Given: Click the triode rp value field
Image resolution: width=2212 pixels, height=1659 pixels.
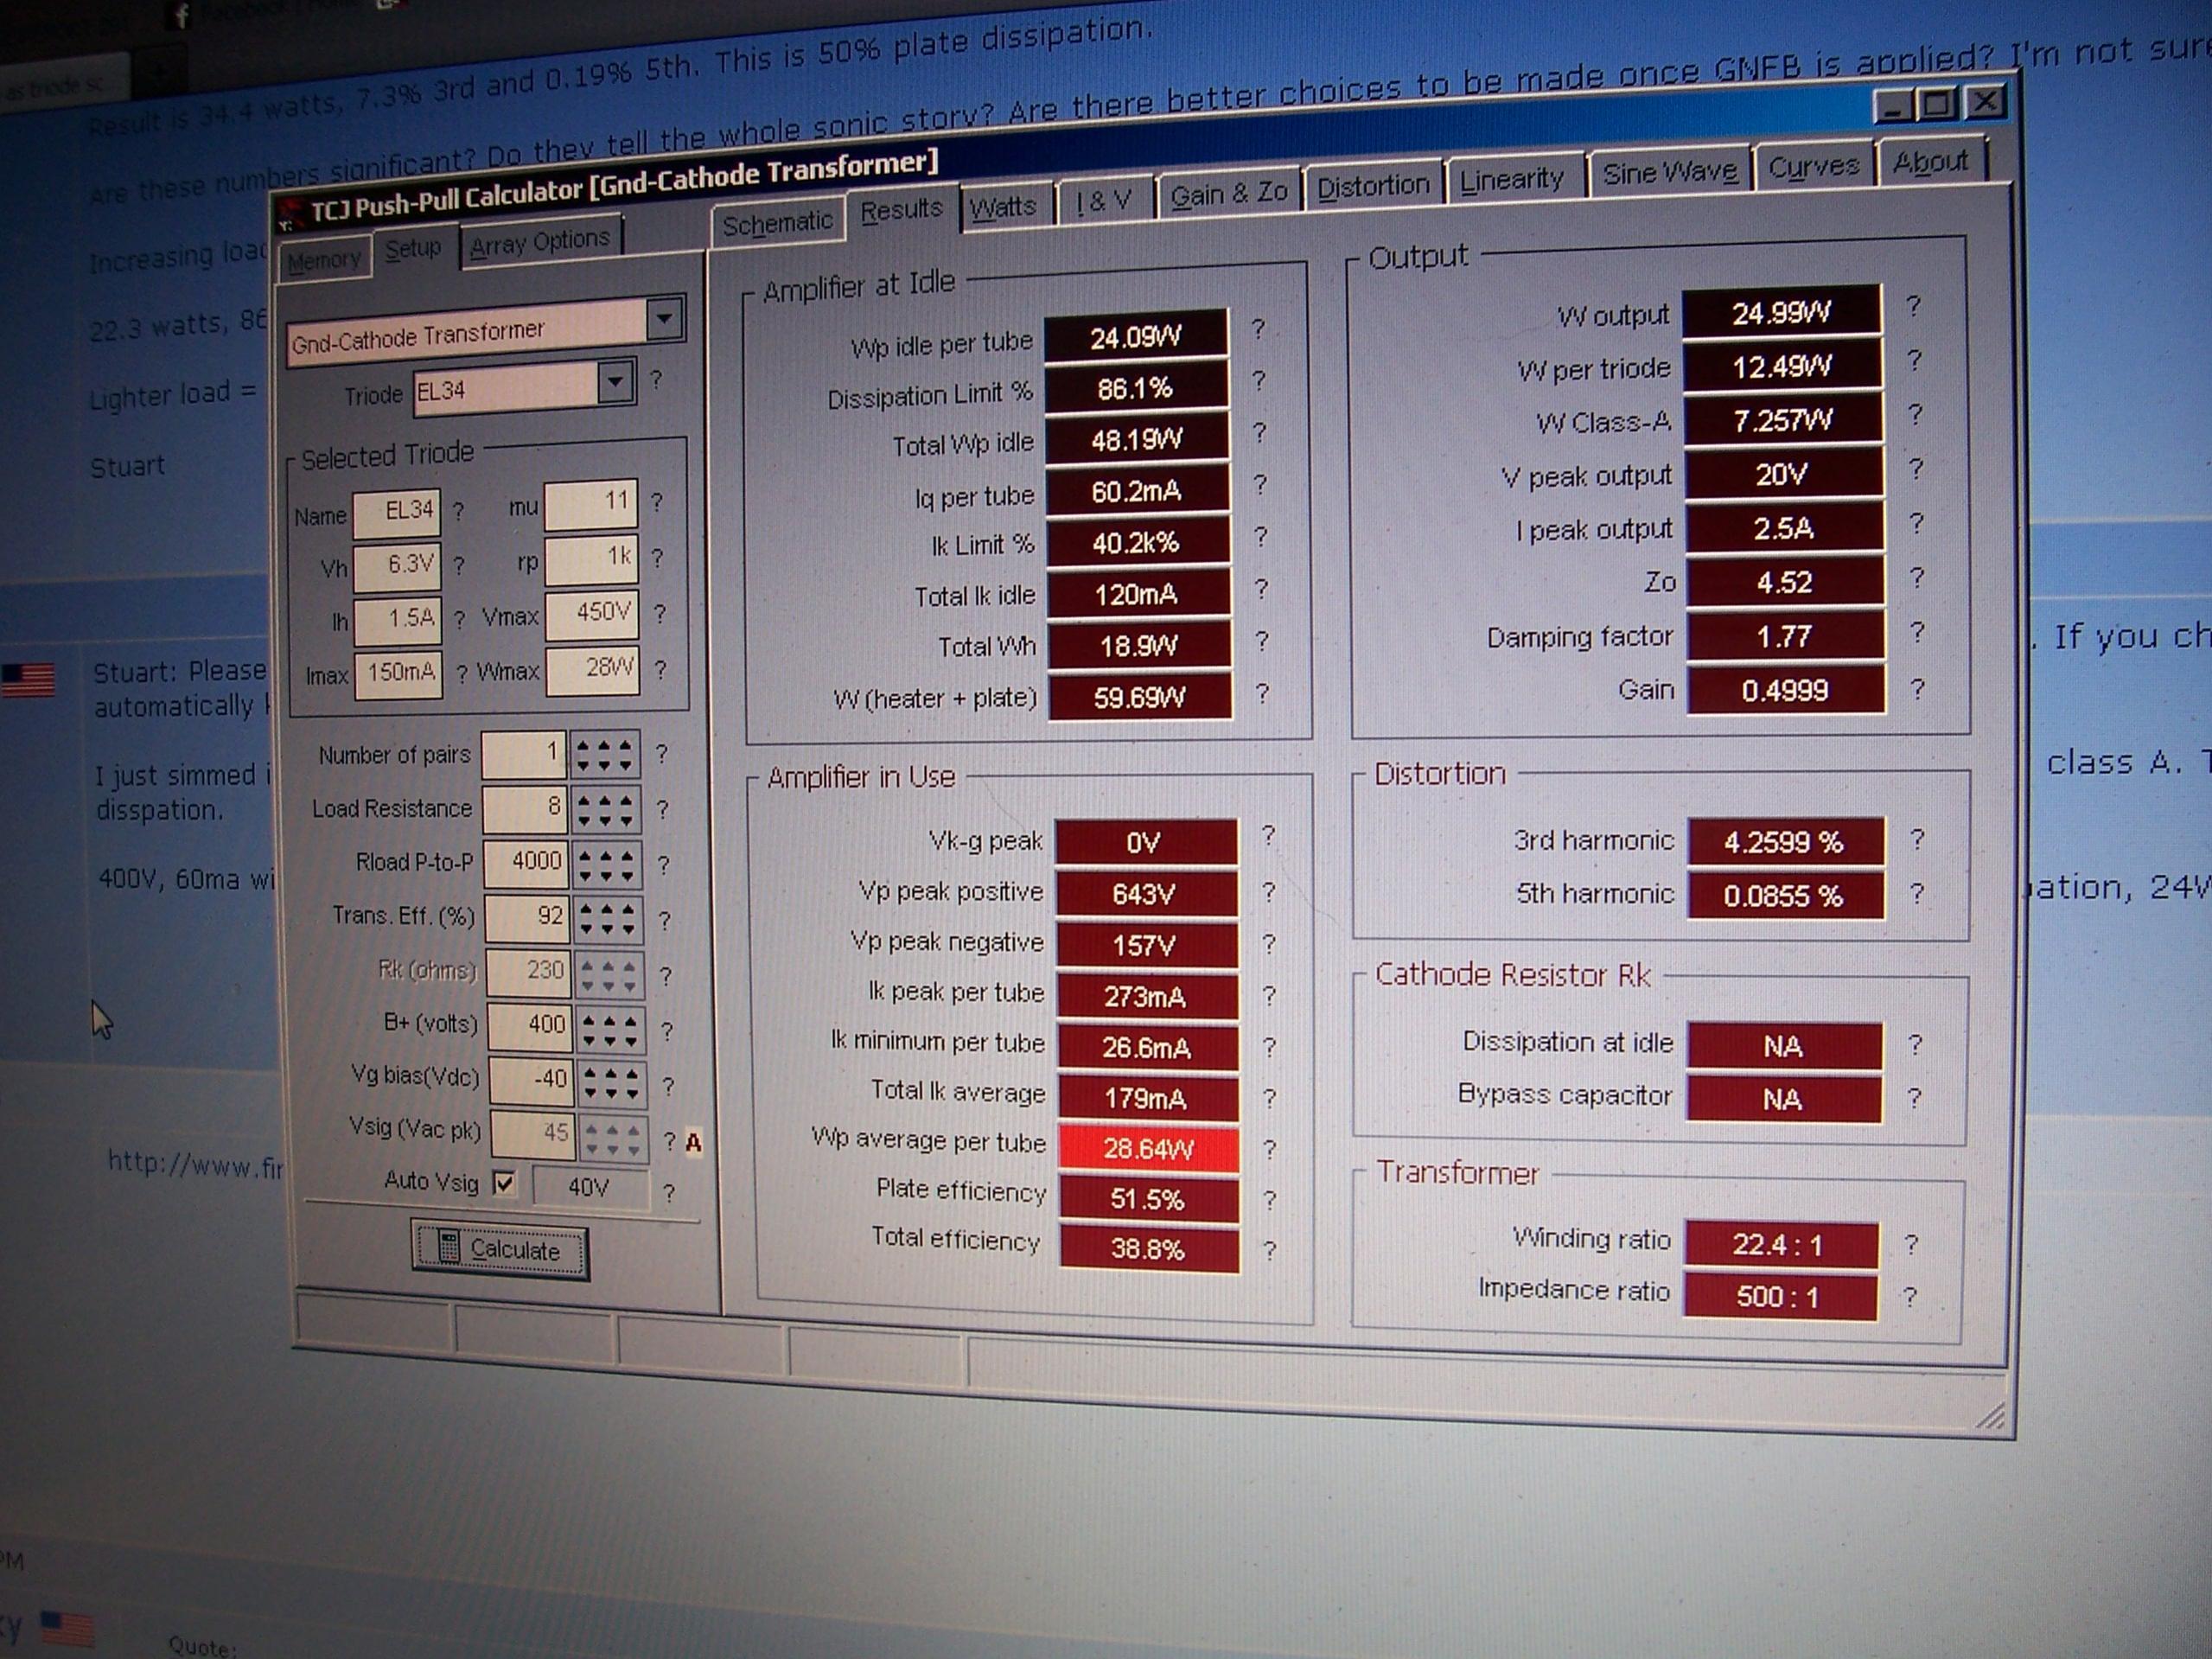Looking at the screenshot, I should 591,559.
